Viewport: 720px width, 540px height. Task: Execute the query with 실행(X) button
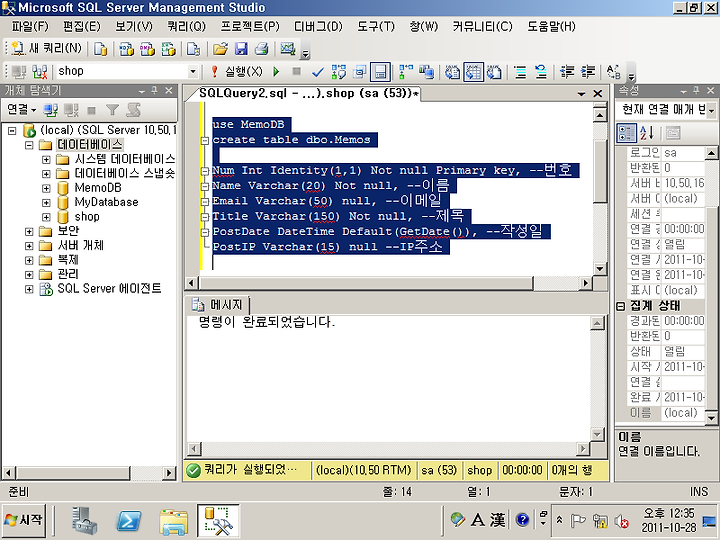click(x=237, y=72)
